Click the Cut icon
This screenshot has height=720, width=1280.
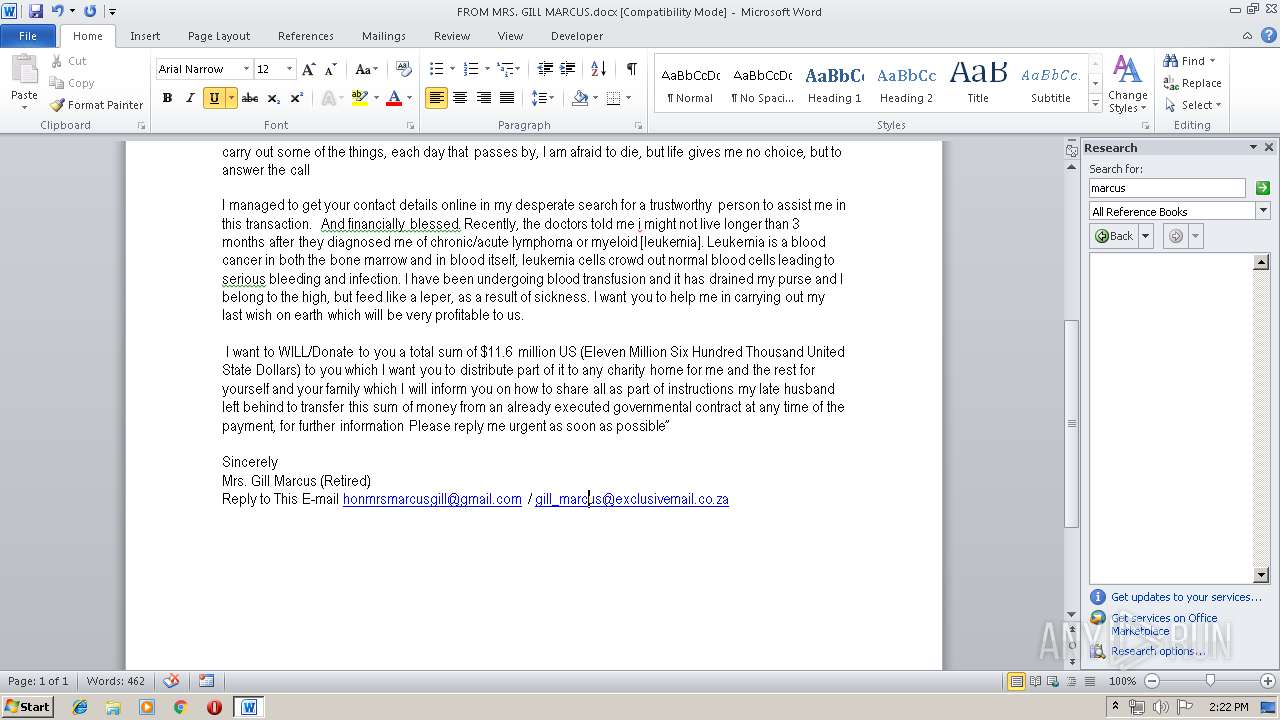58,61
